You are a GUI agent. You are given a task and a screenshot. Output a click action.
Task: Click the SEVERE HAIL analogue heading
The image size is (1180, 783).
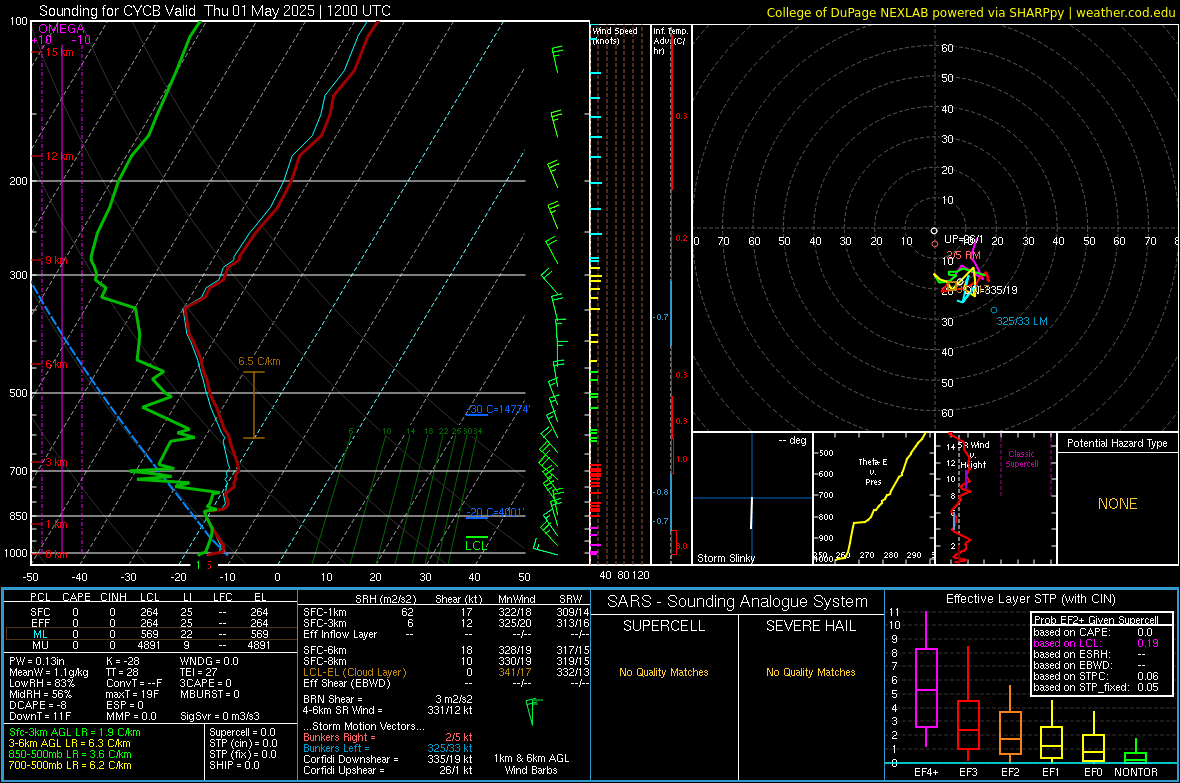[x=810, y=626]
